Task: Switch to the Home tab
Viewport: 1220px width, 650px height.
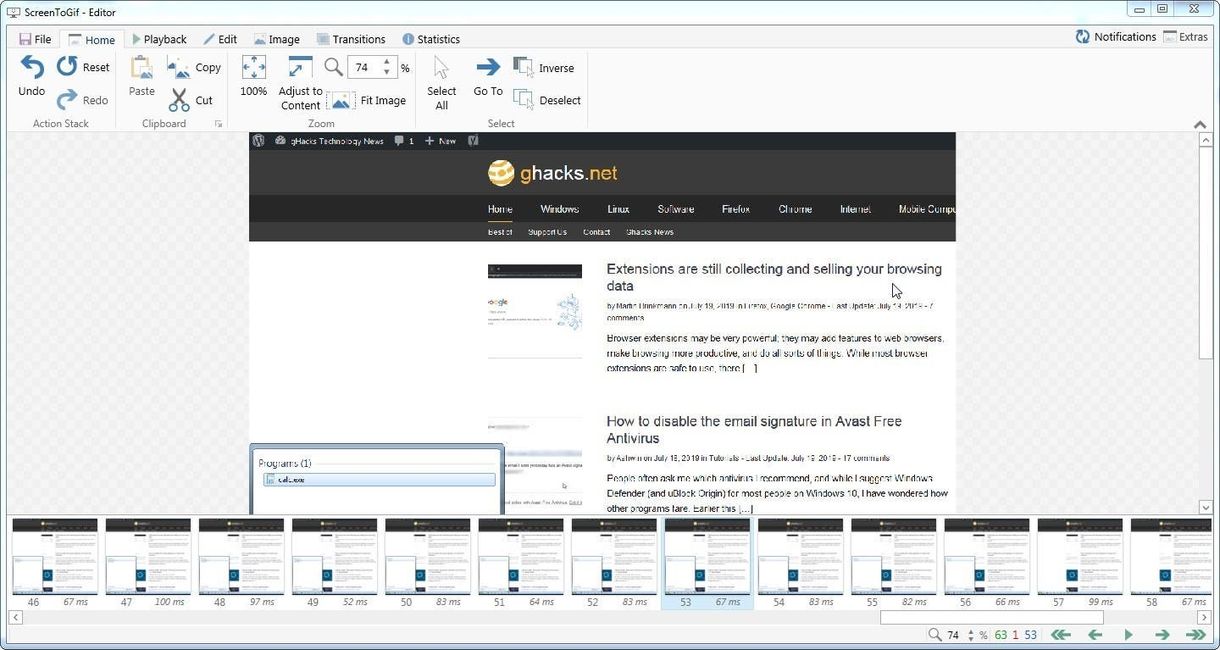Action: pyautogui.click(x=91, y=39)
